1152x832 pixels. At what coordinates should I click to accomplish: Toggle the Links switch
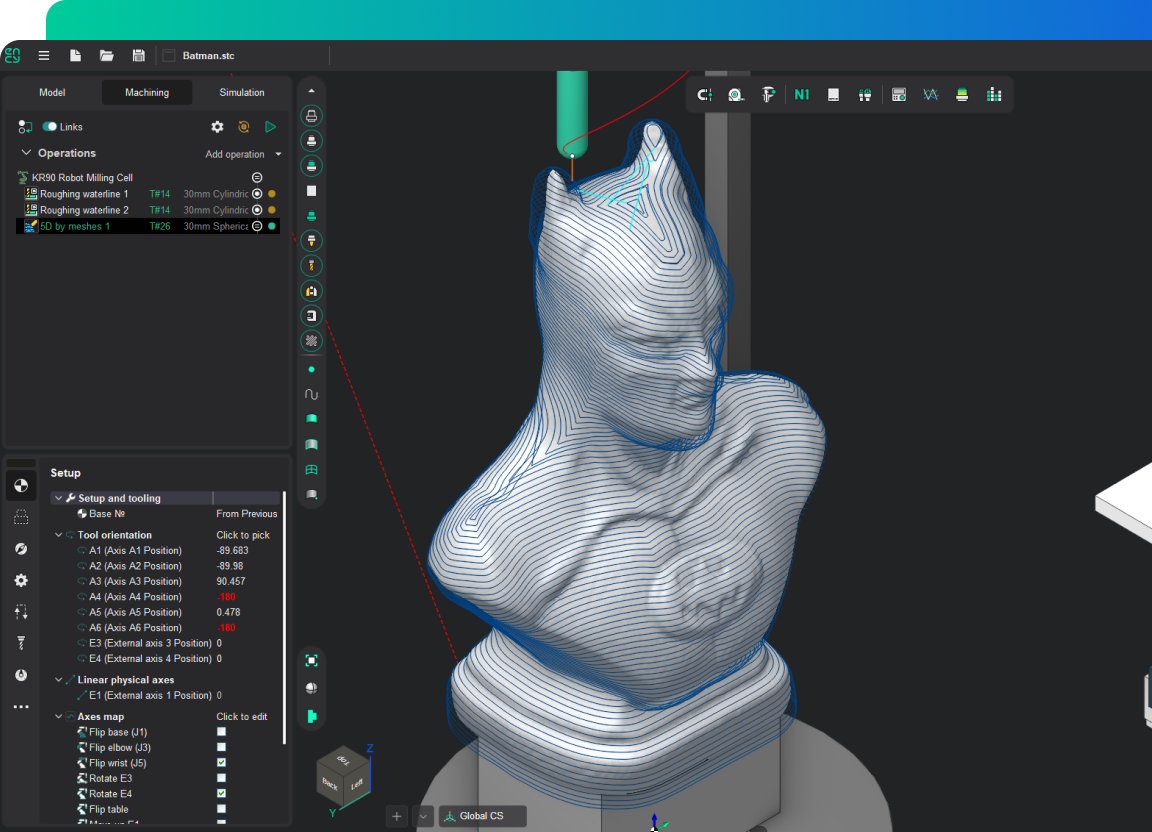[x=50, y=127]
